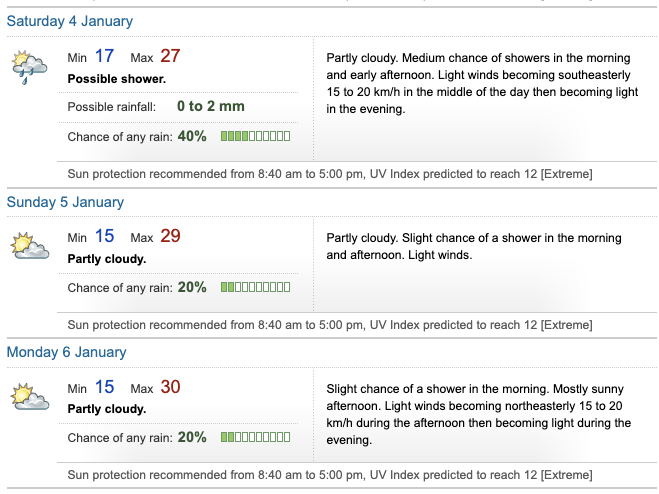This screenshot has height=494, width=659.
Task: Click Monday's detailed forecast description paragraph
Action: (479, 415)
